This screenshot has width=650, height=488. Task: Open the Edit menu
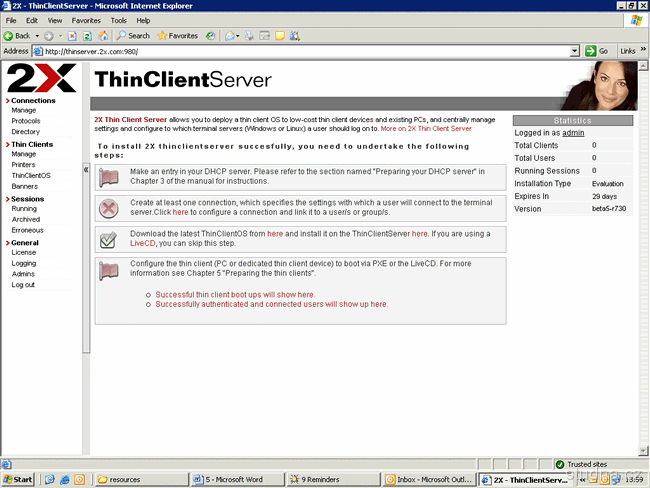click(x=32, y=20)
